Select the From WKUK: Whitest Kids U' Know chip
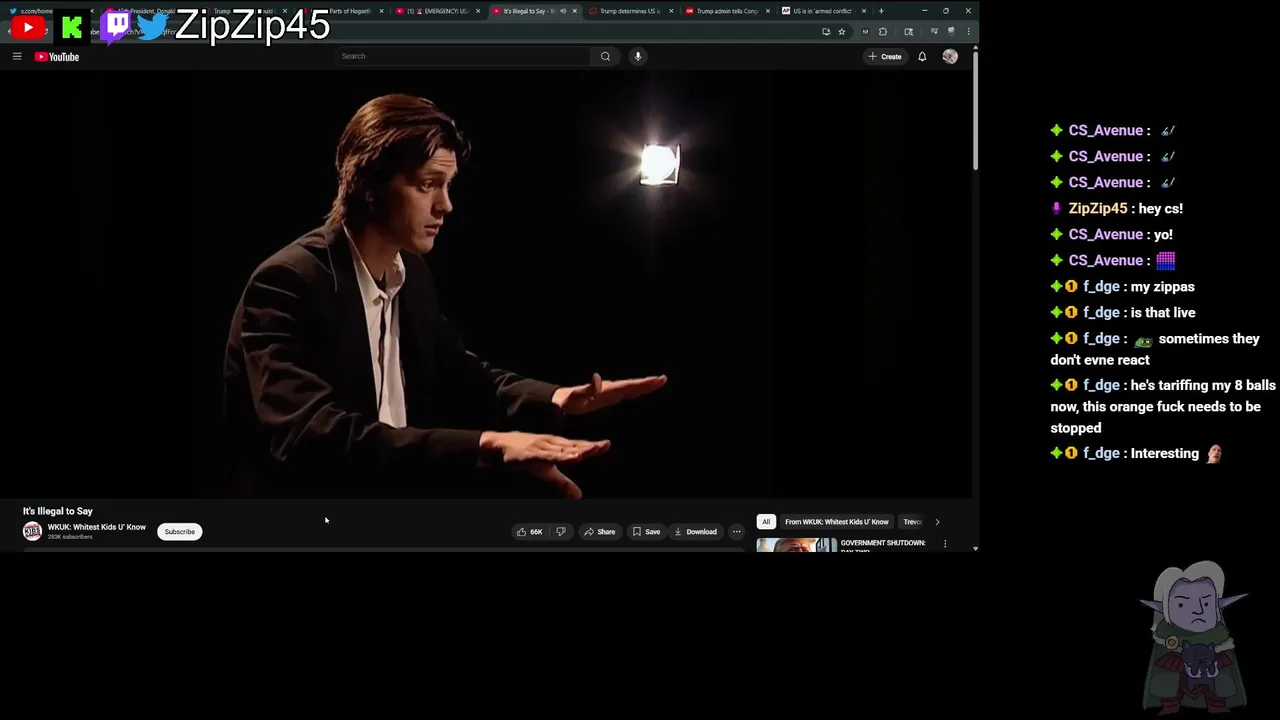 (837, 522)
